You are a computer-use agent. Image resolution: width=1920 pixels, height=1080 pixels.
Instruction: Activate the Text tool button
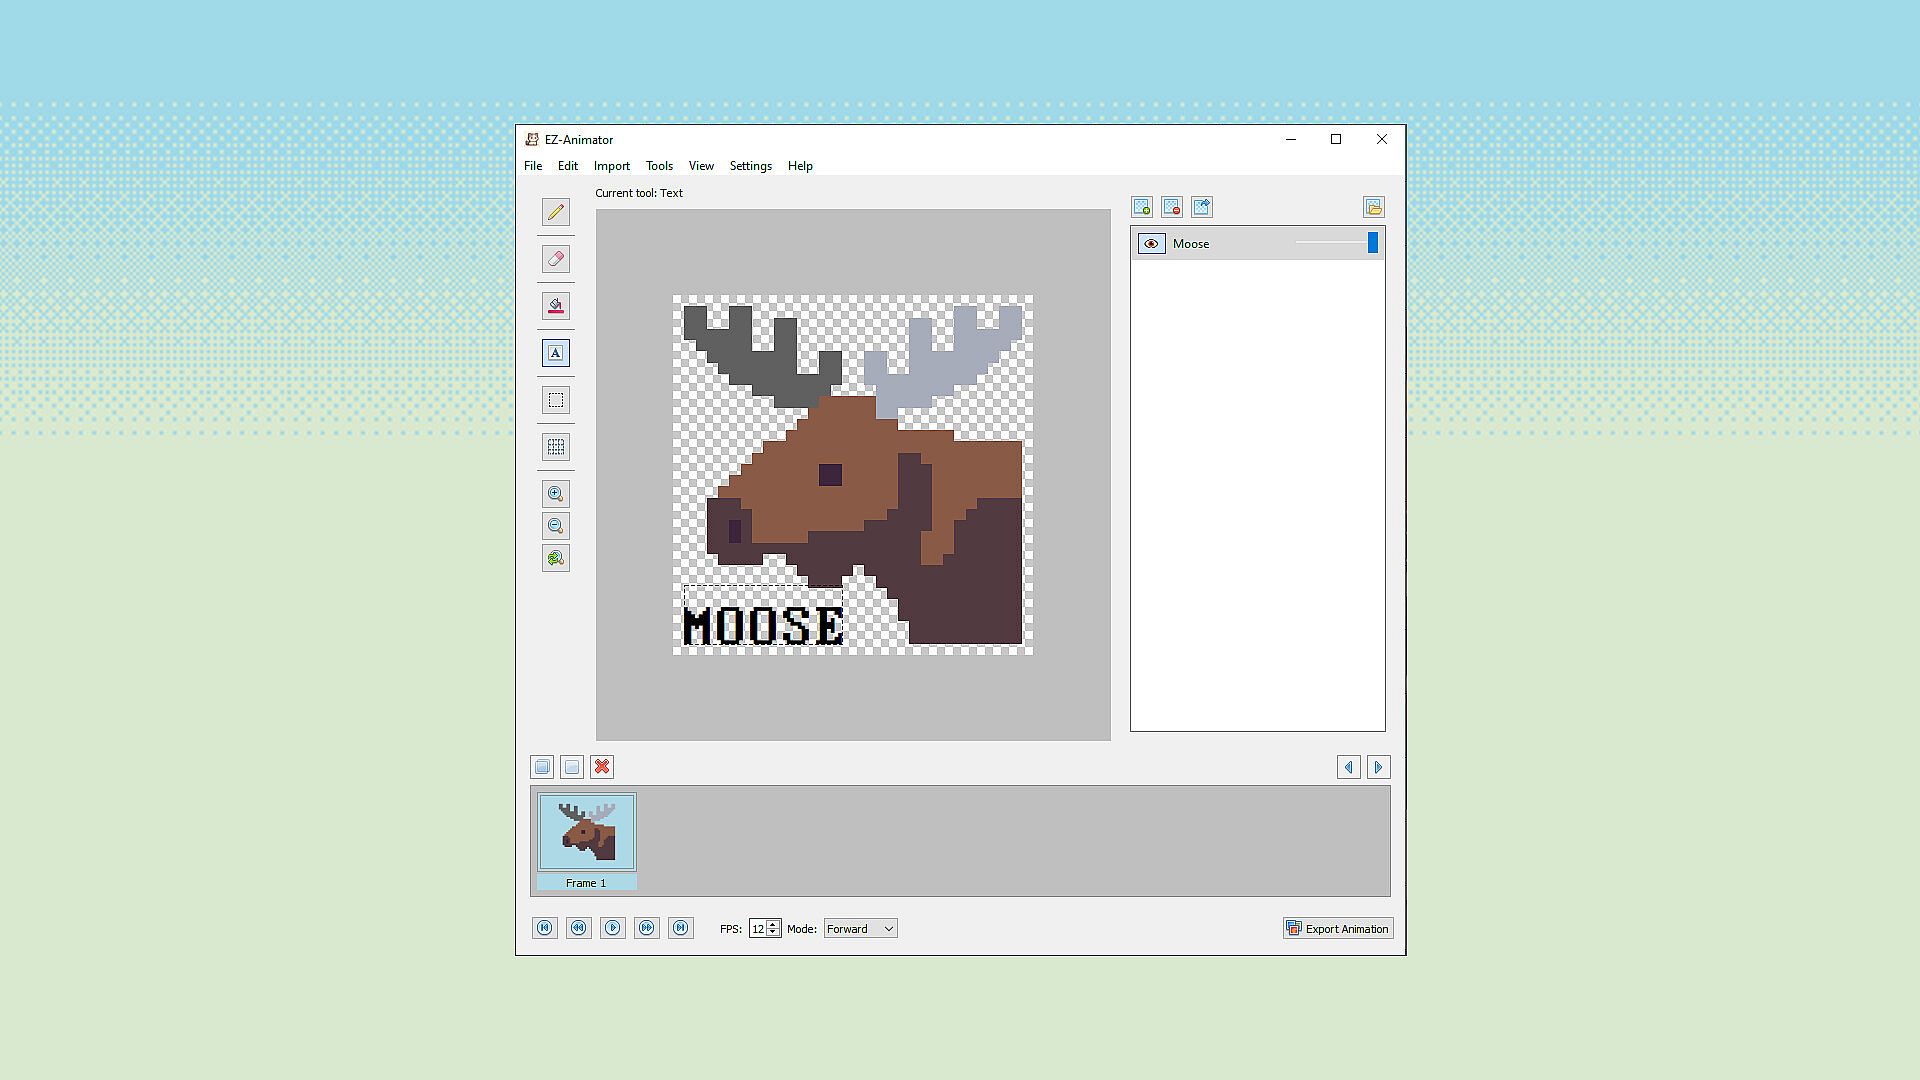(x=556, y=353)
